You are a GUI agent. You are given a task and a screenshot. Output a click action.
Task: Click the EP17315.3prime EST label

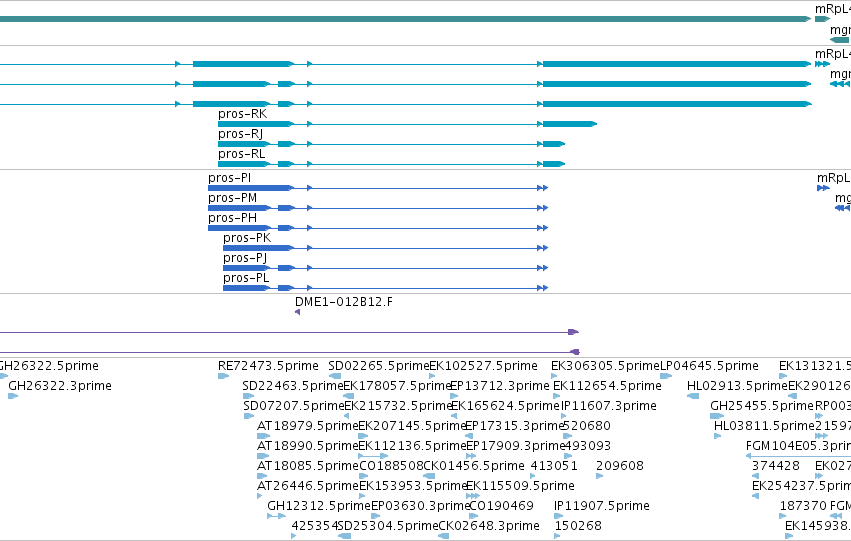[x=515, y=427]
